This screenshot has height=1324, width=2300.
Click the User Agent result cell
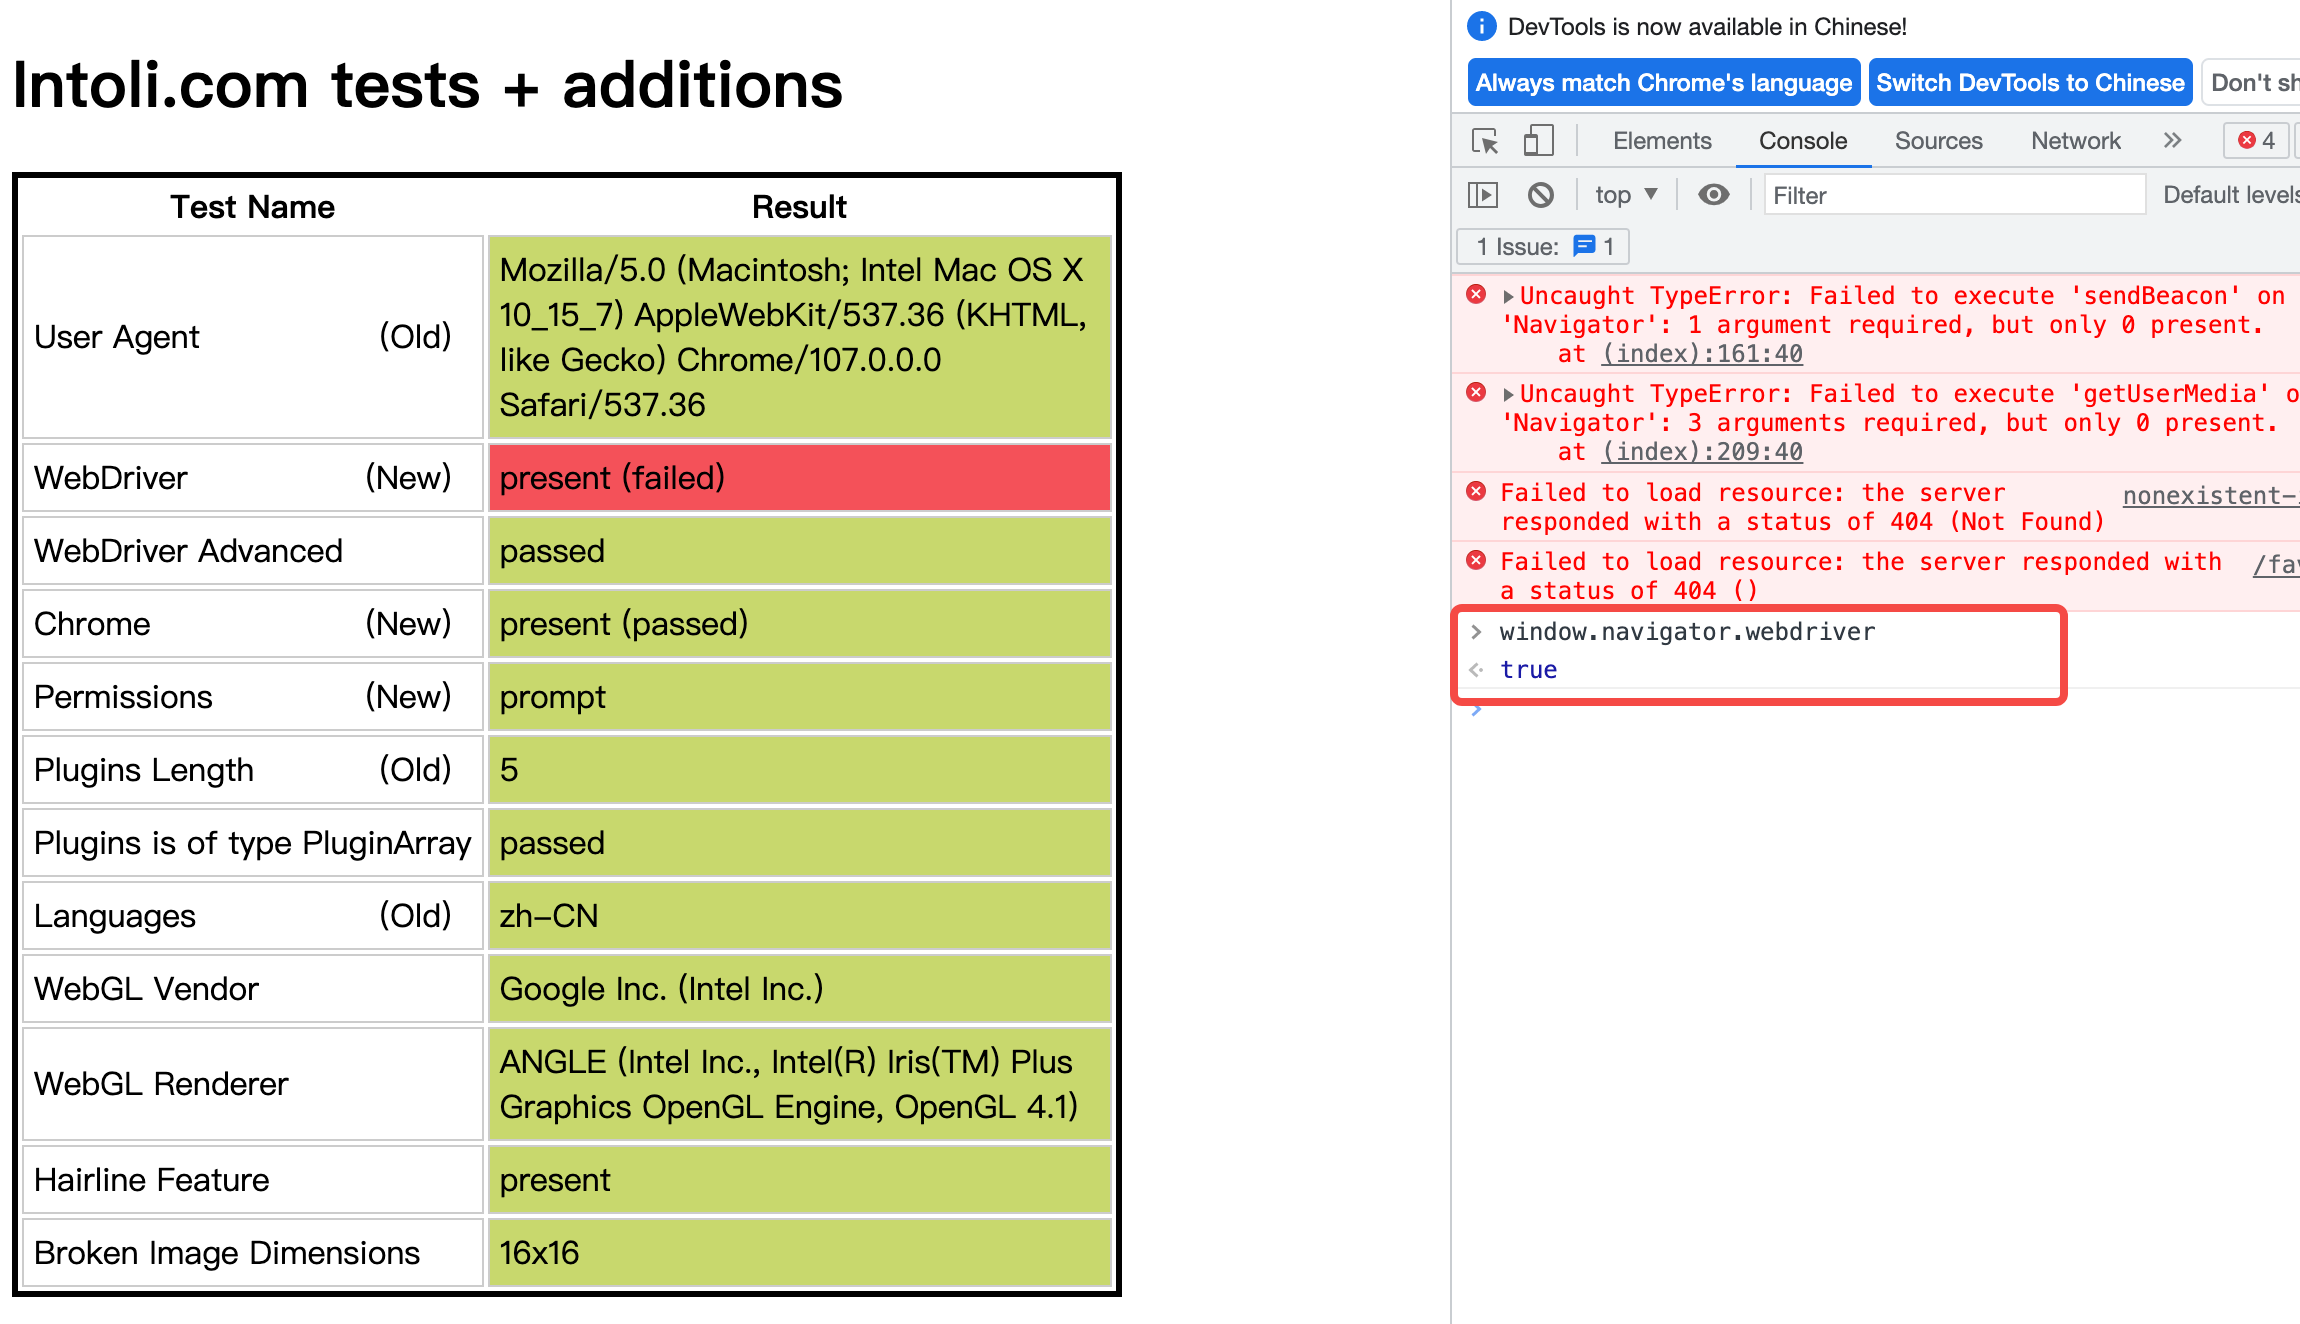[799, 337]
